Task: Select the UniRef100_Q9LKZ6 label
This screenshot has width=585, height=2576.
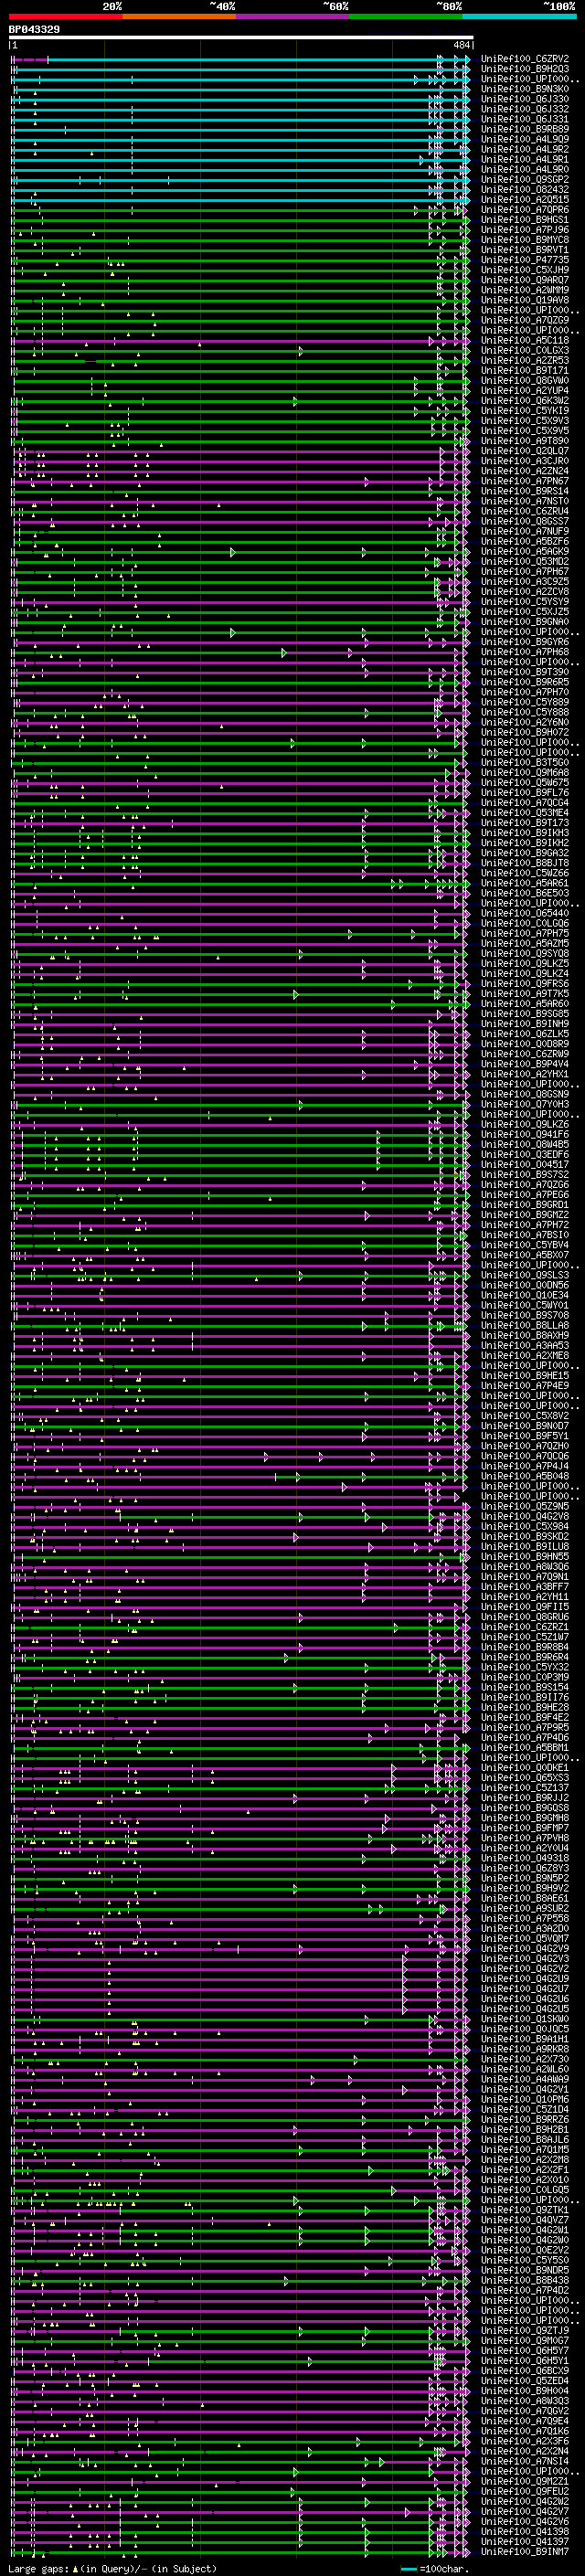Action: (525, 1124)
